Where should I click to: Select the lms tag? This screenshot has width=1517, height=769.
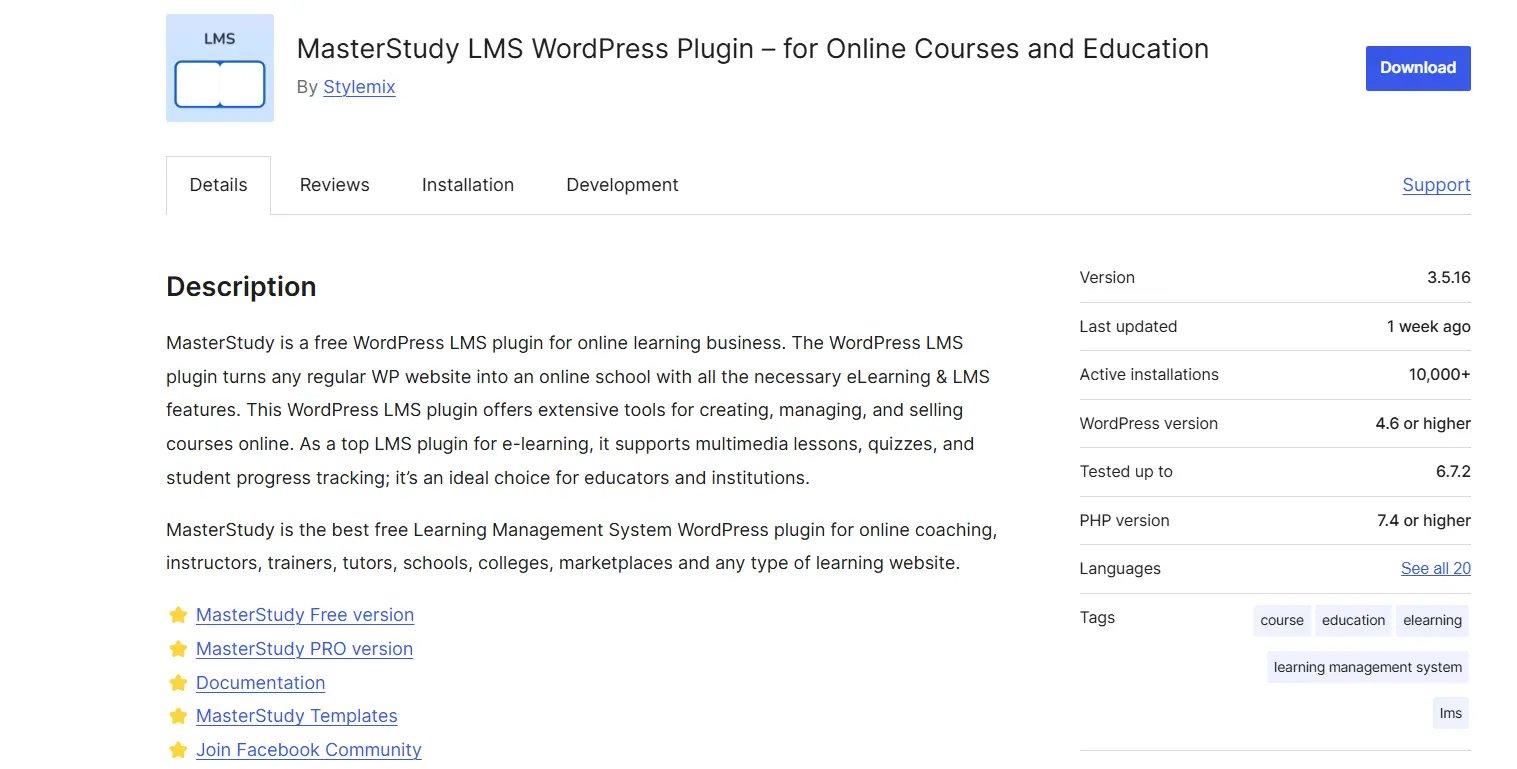[x=1450, y=713]
